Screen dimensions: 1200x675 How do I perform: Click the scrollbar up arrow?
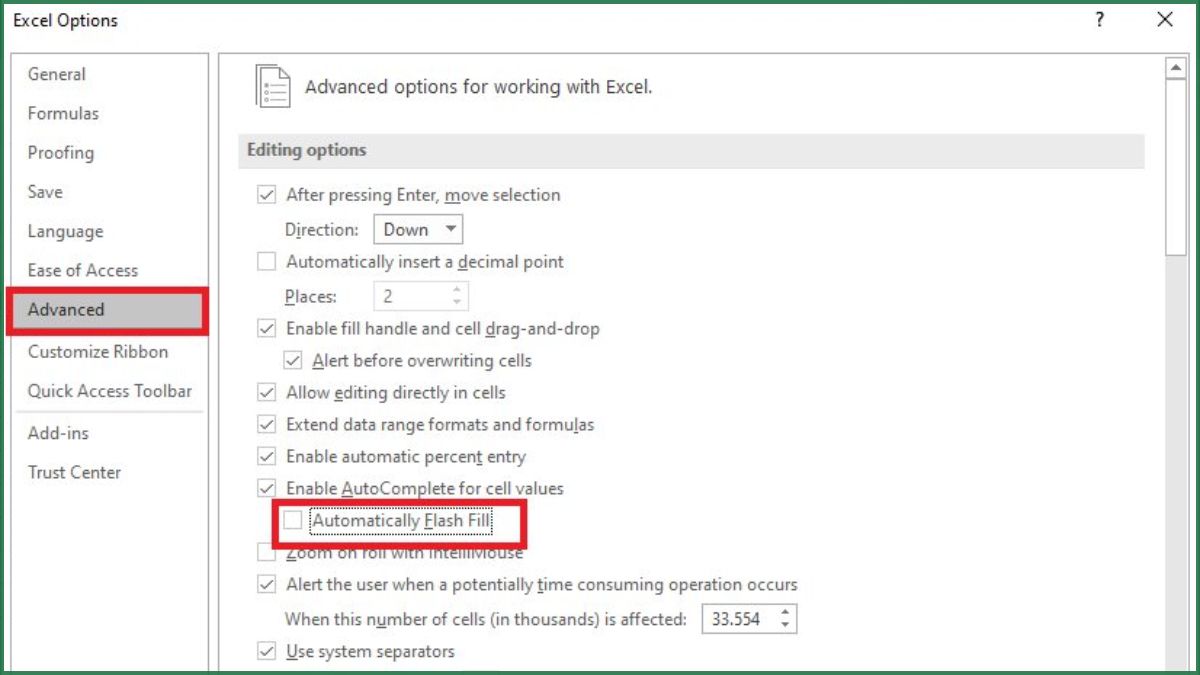1176,68
